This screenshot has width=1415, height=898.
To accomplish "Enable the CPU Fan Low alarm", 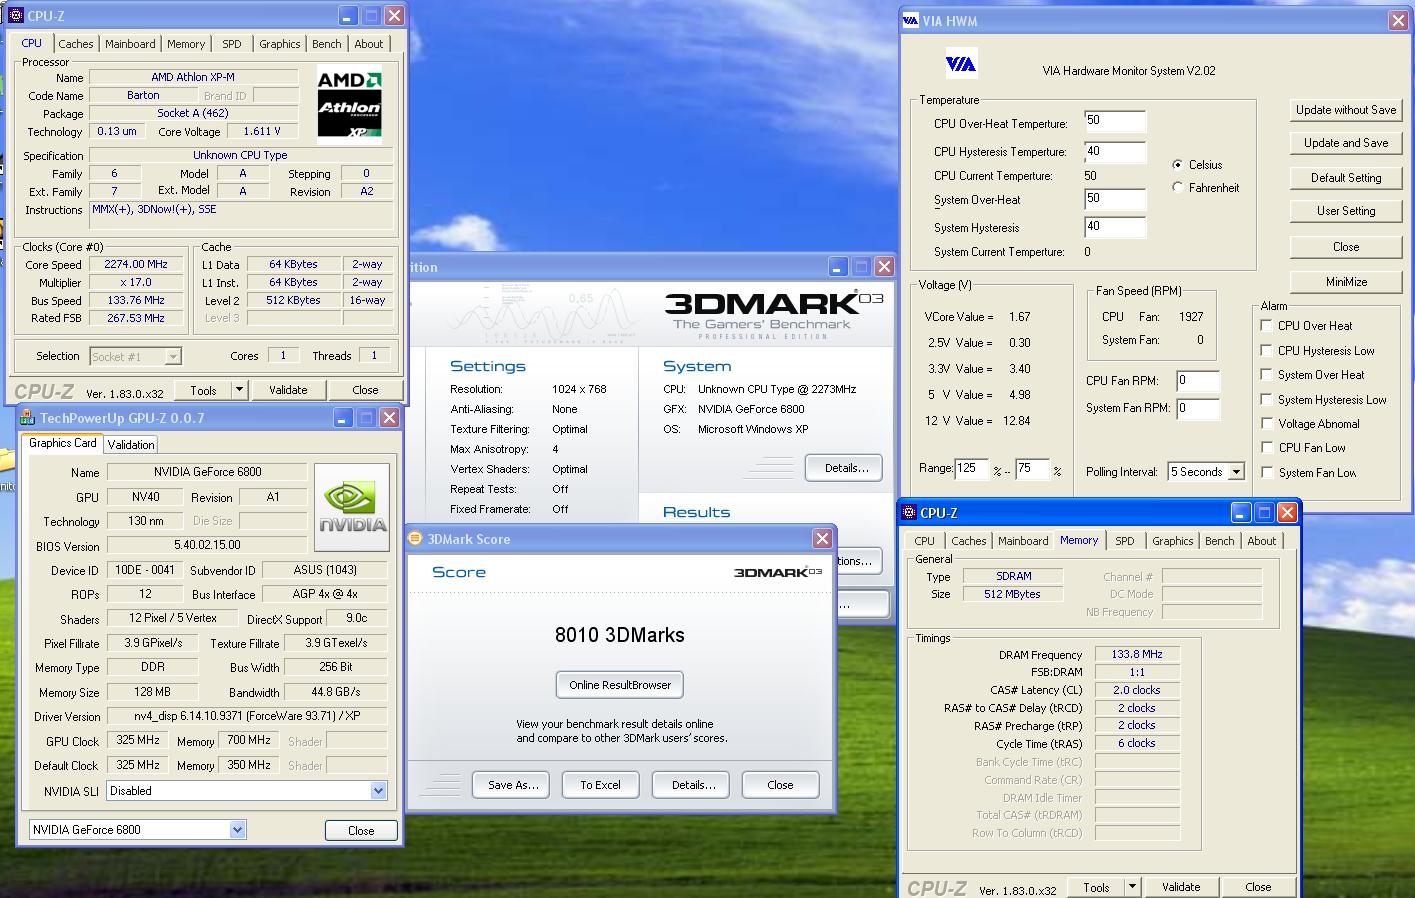I will (1266, 448).
